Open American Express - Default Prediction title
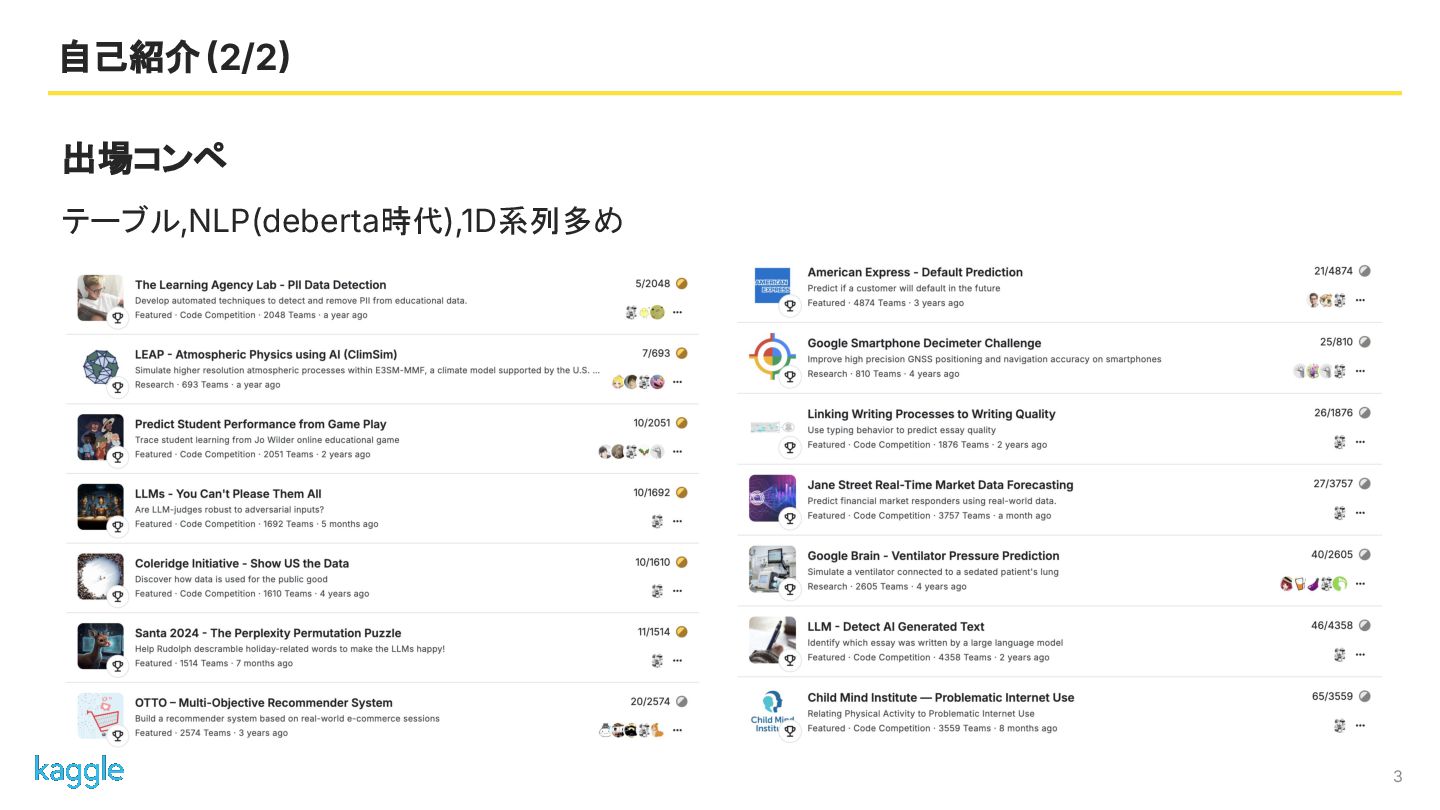 pyautogui.click(x=915, y=272)
